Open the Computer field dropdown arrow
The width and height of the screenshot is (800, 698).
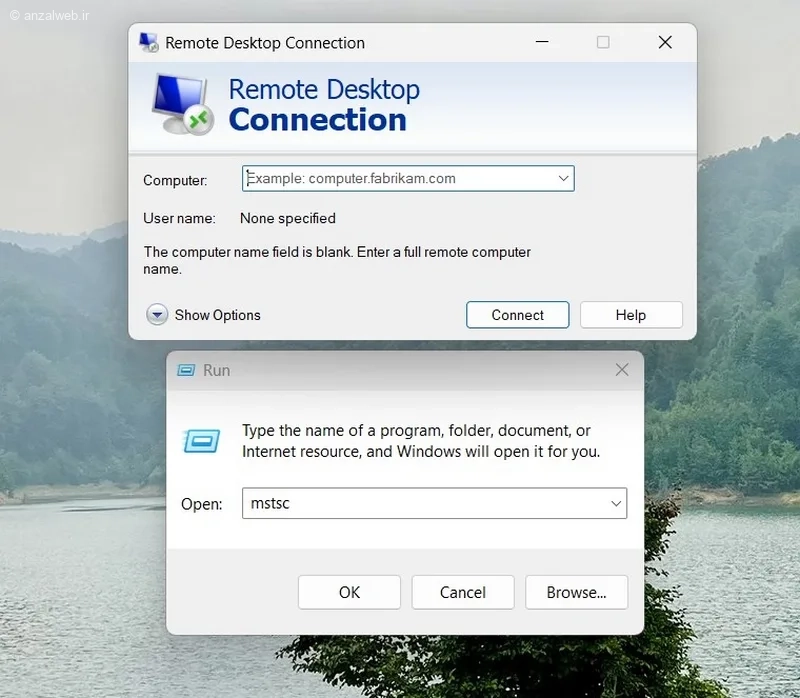pyautogui.click(x=563, y=179)
